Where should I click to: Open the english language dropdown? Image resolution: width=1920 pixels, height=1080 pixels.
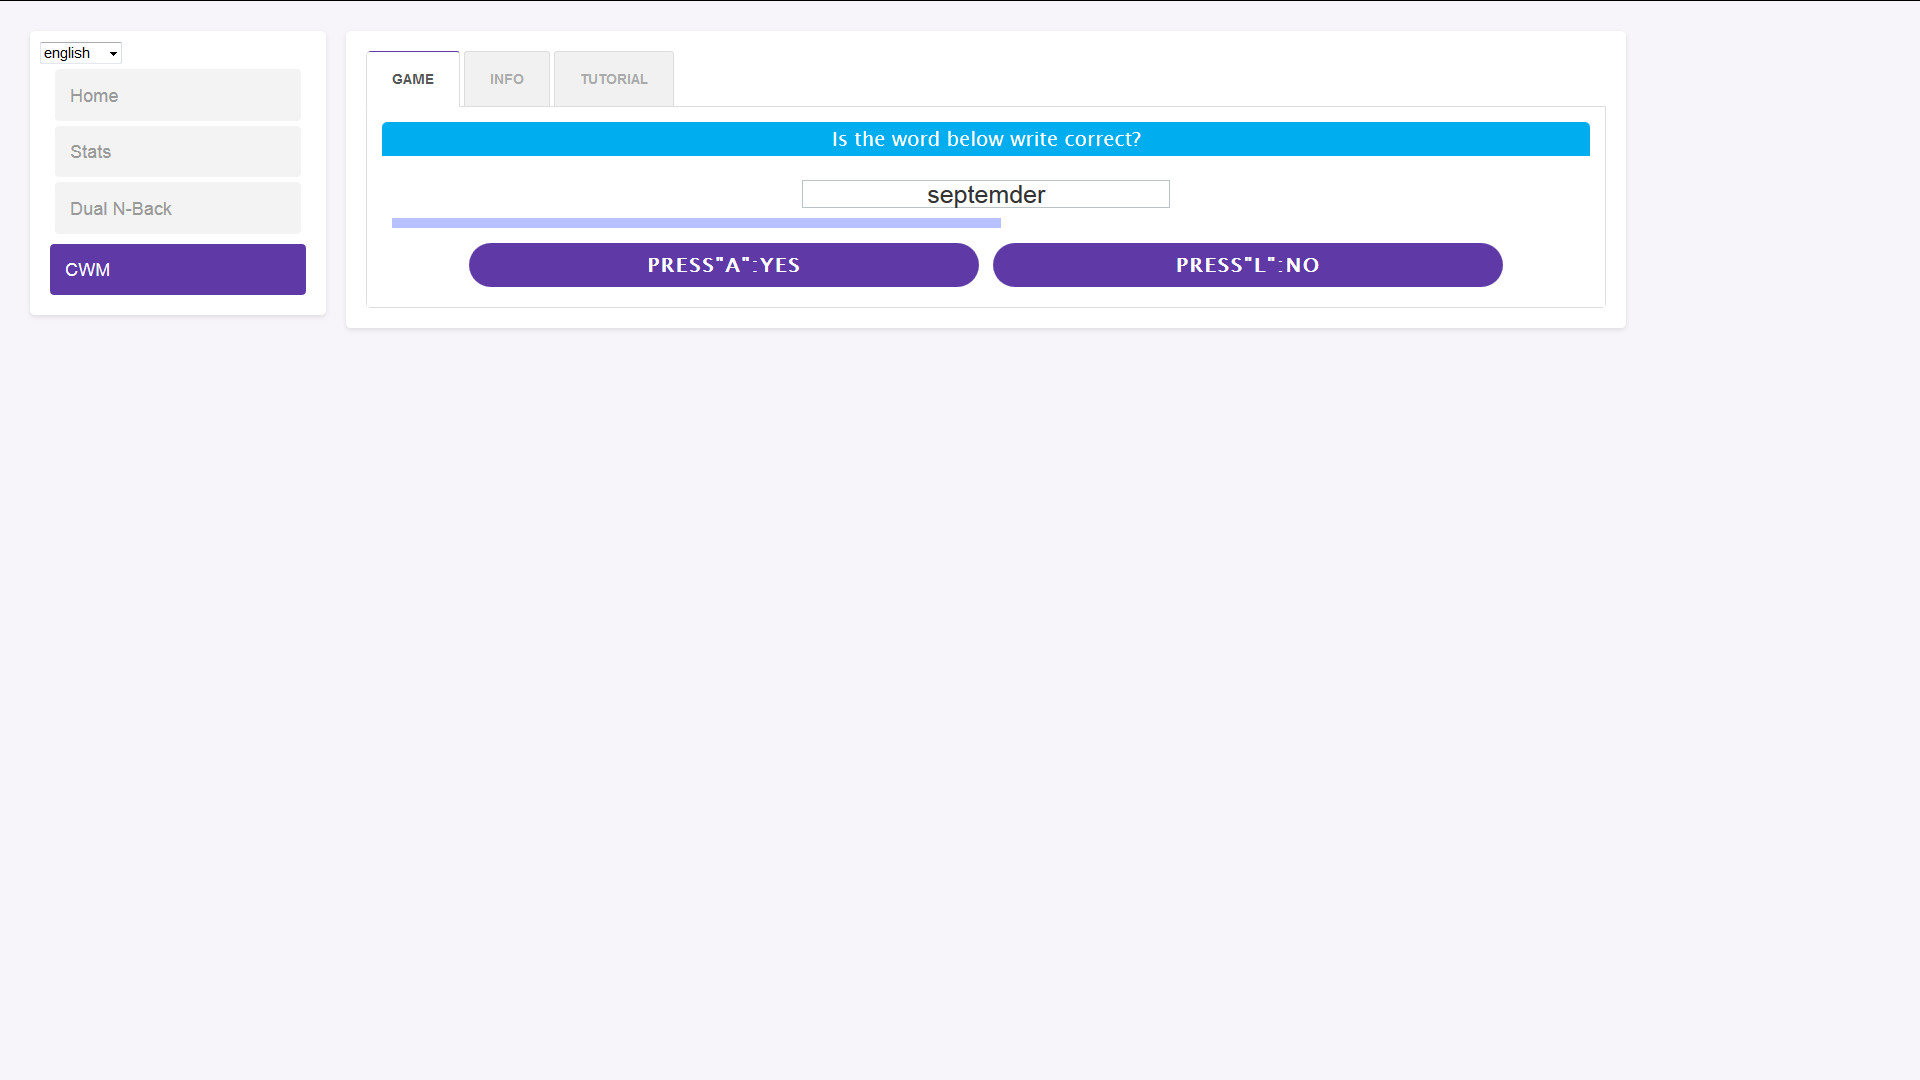tap(80, 53)
